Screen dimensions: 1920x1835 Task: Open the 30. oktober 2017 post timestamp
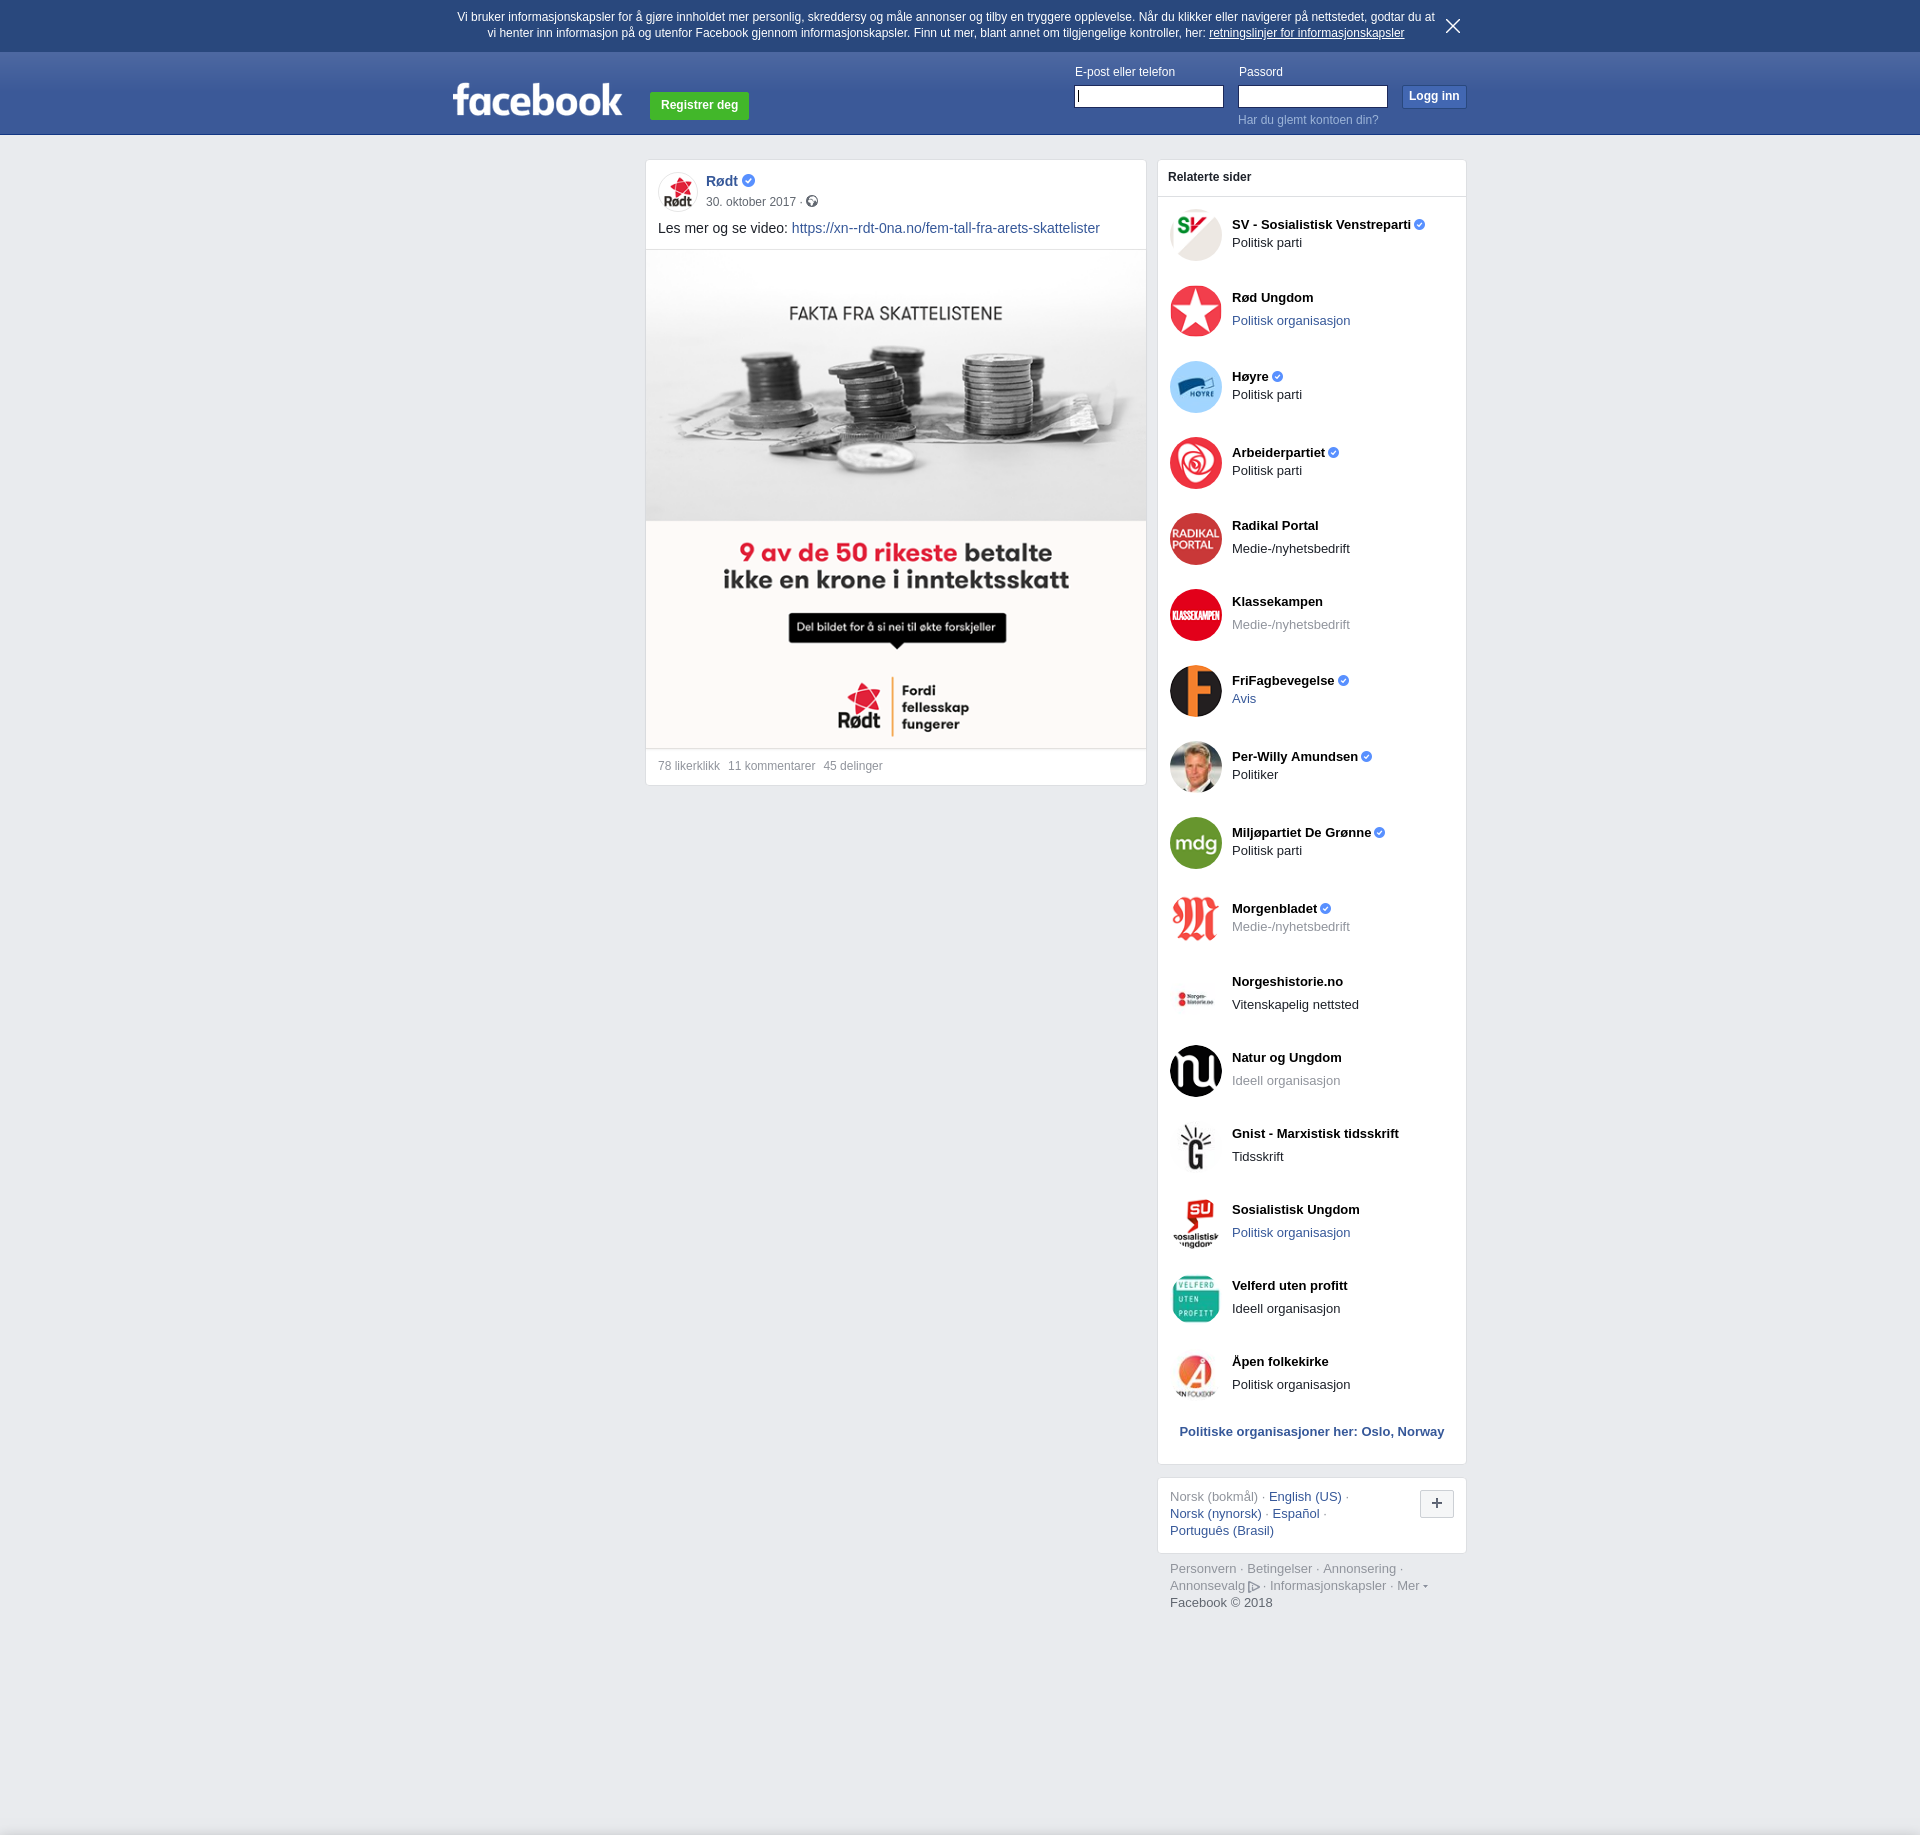click(x=751, y=202)
